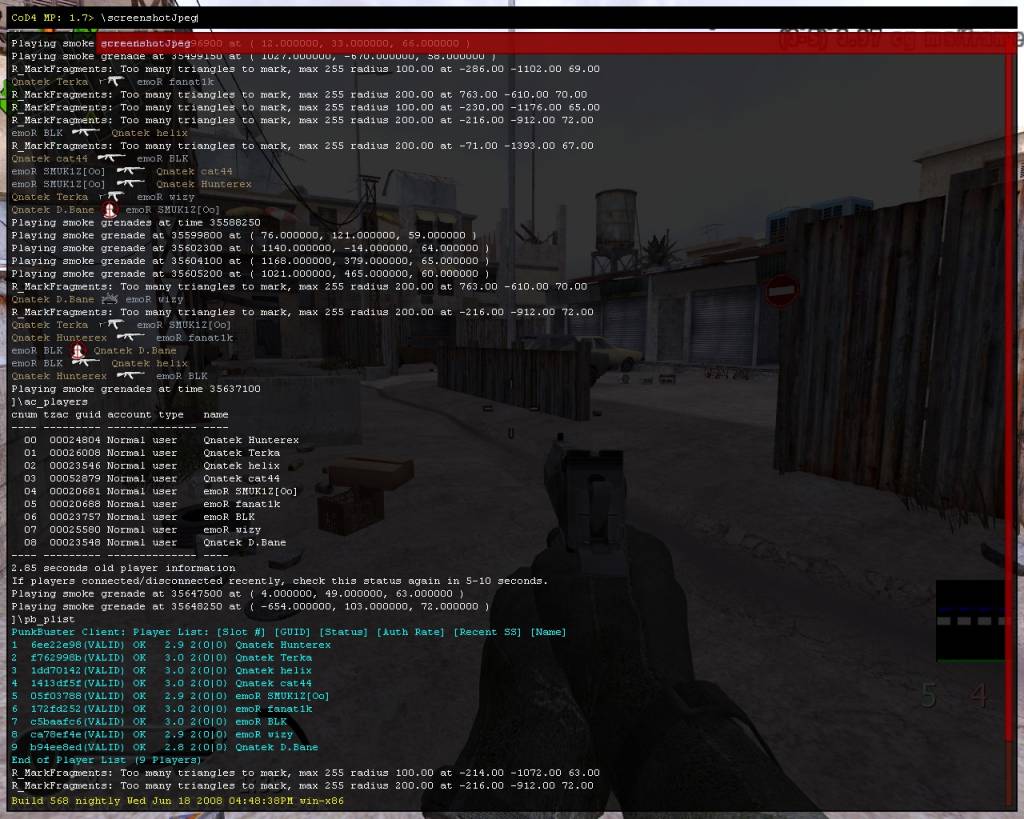Click rifle icon where Hunterex killed fanat1k
This screenshot has height=819, width=1024.
click(130, 338)
